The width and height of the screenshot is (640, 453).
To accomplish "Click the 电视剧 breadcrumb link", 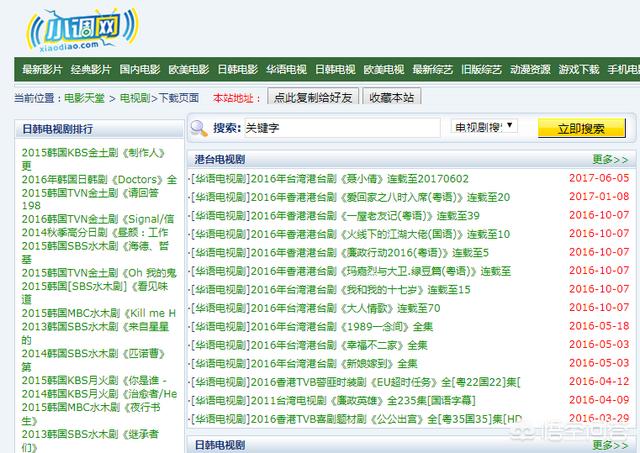I will [135, 98].
